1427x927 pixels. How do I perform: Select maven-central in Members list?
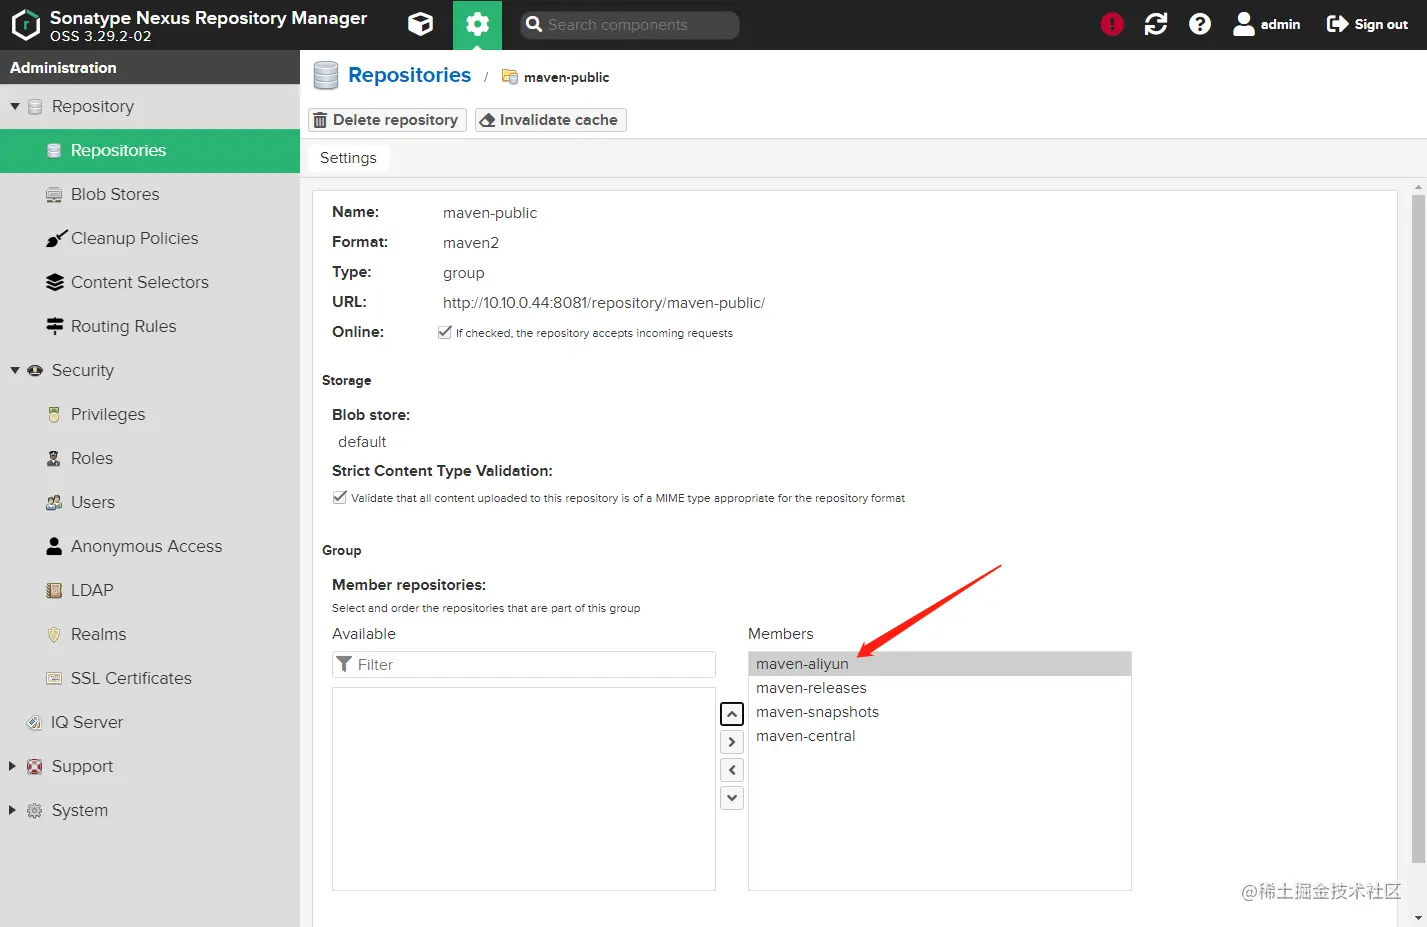tap(940, 736)
